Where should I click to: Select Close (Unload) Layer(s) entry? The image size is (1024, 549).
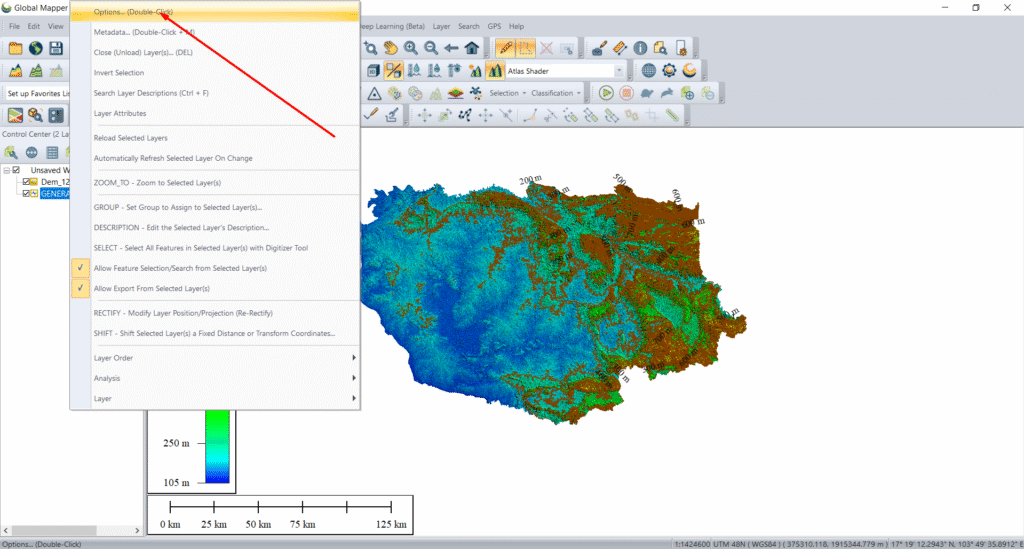coord(215,52)
